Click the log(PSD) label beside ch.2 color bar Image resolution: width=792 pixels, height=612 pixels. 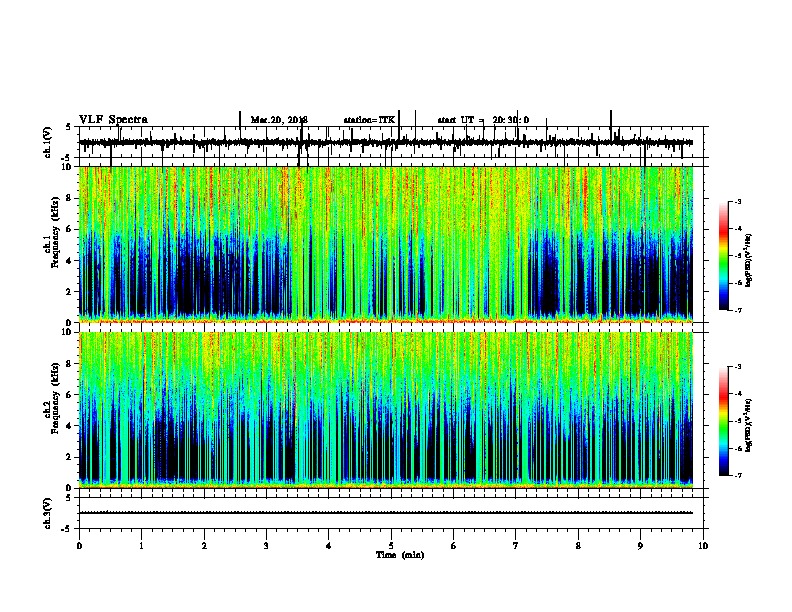(749, 425)
